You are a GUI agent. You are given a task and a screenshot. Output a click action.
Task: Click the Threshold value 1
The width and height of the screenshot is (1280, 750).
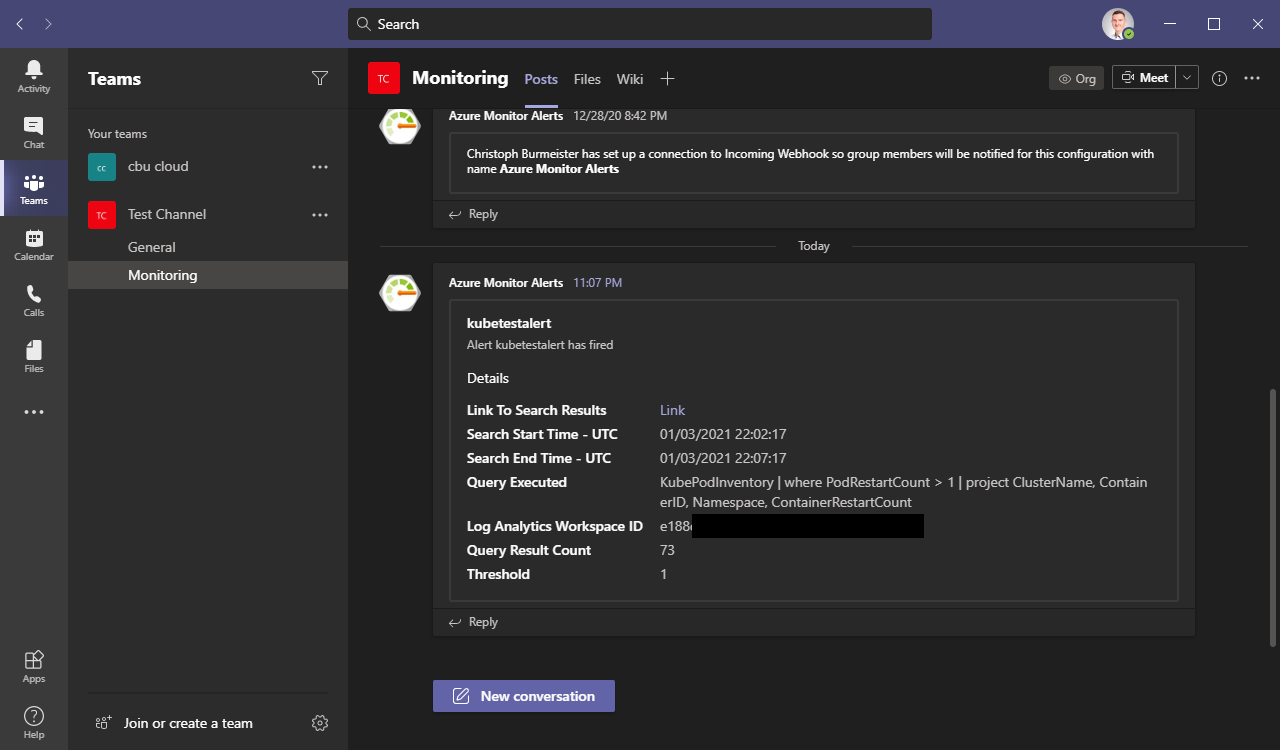[x=663, y=574]
